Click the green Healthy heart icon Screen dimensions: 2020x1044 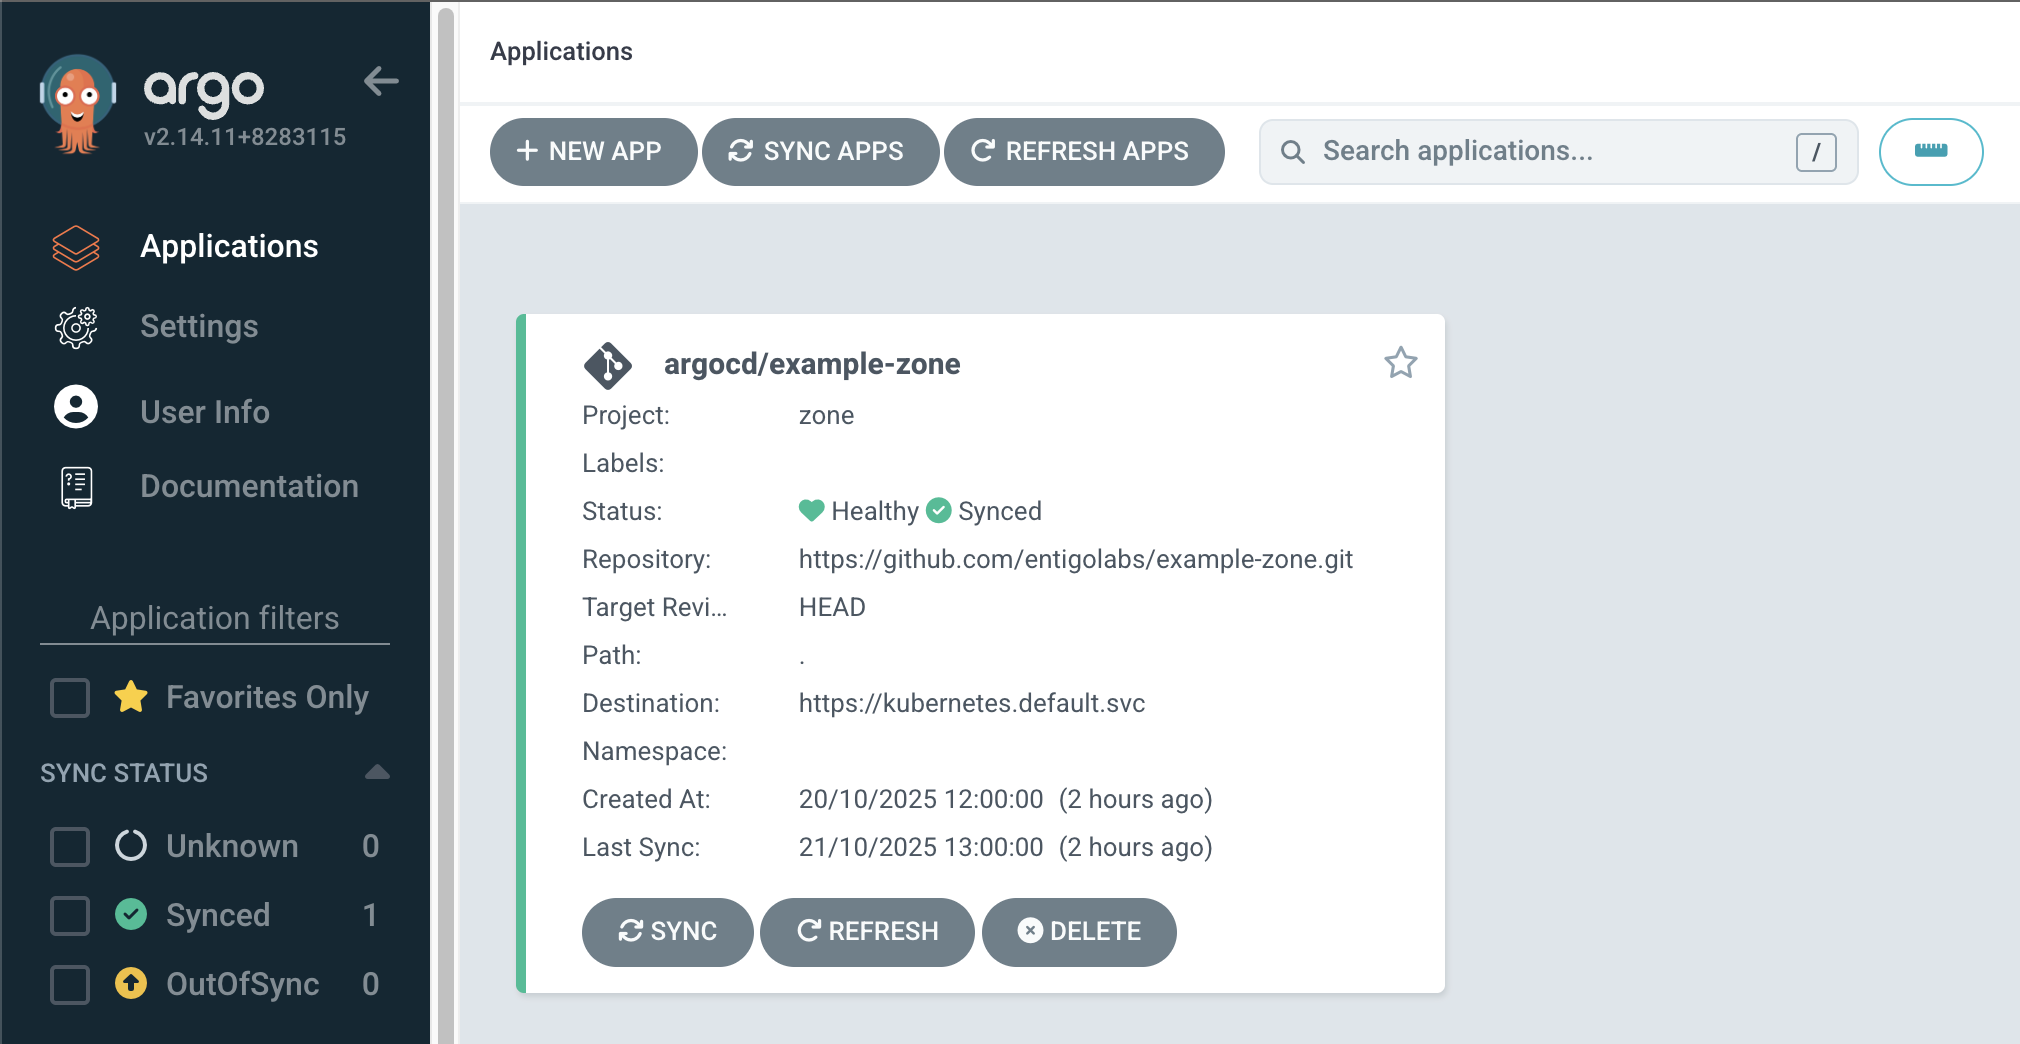811,511
